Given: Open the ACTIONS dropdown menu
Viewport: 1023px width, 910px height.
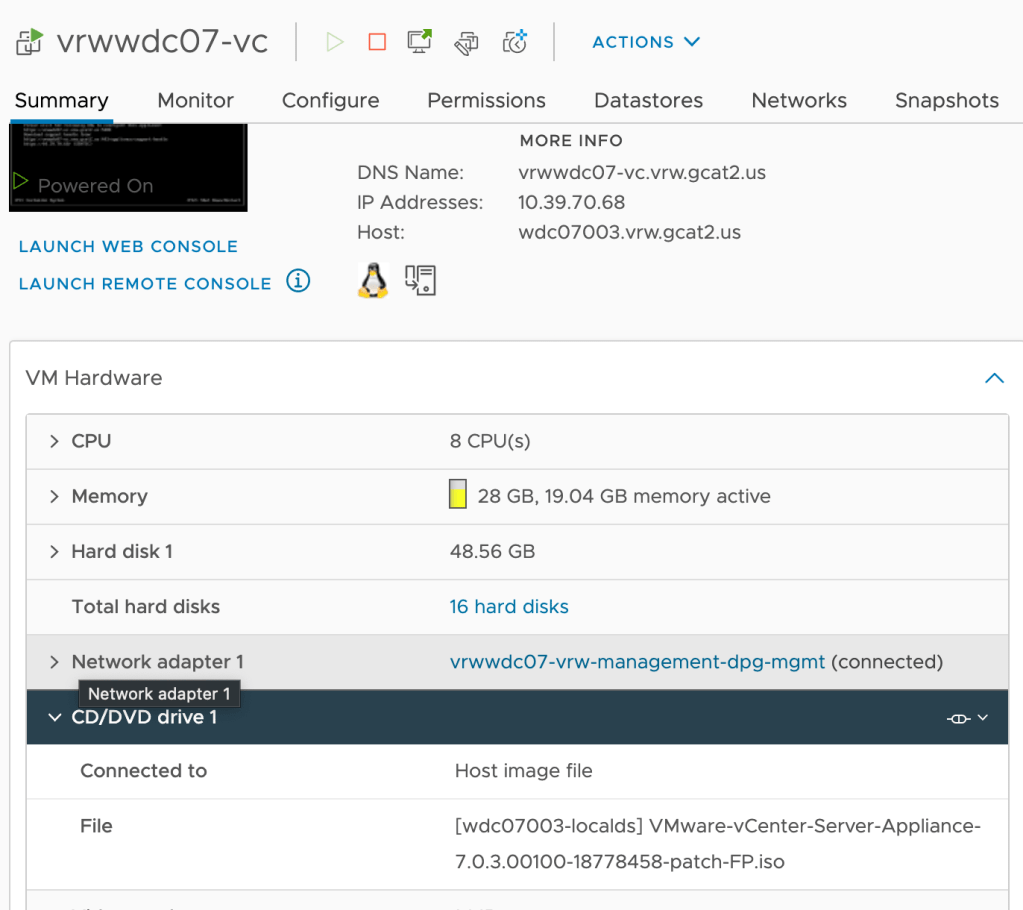Looking at the screenshot, I should tap(646, 42).
